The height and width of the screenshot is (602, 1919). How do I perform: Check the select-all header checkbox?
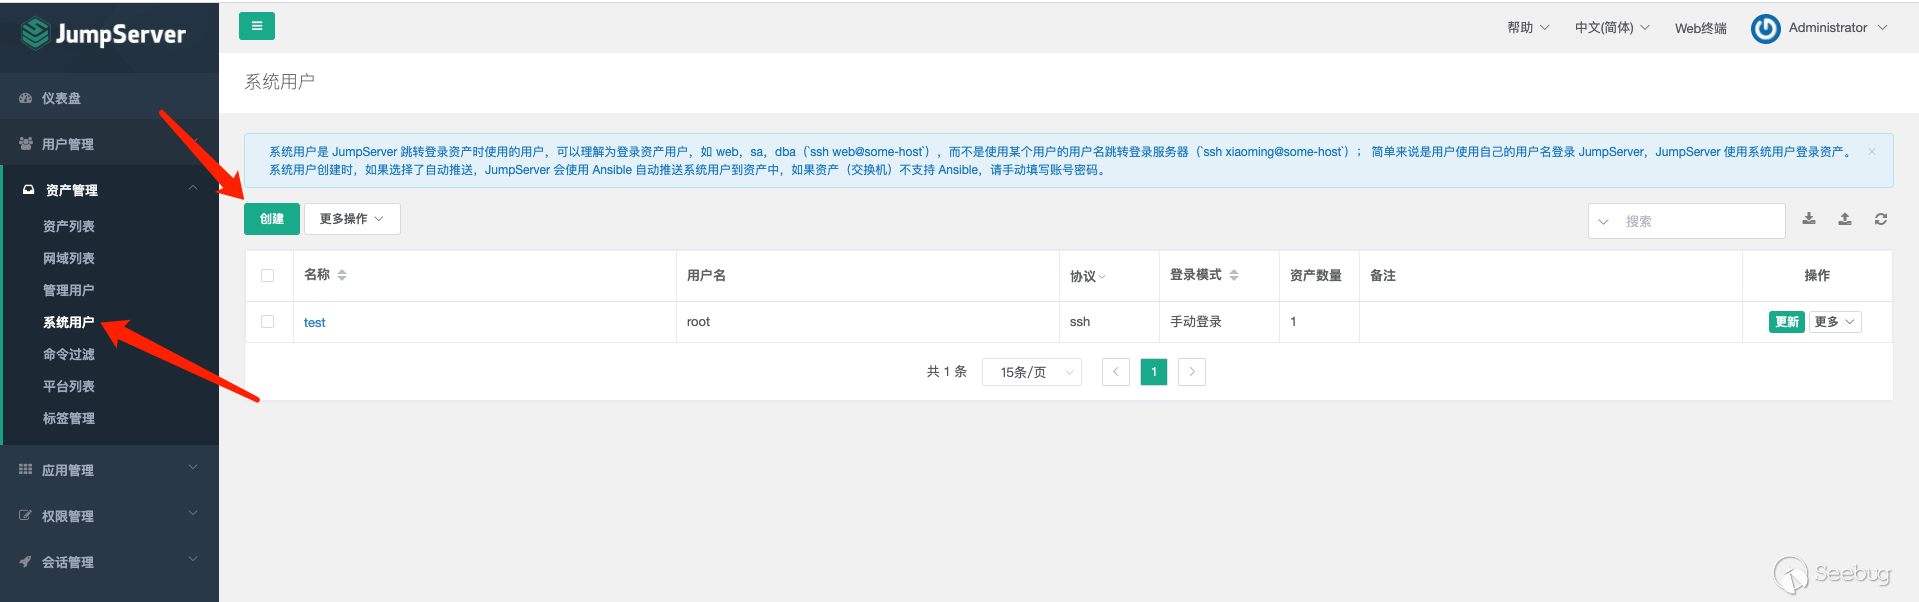point(267,276)
